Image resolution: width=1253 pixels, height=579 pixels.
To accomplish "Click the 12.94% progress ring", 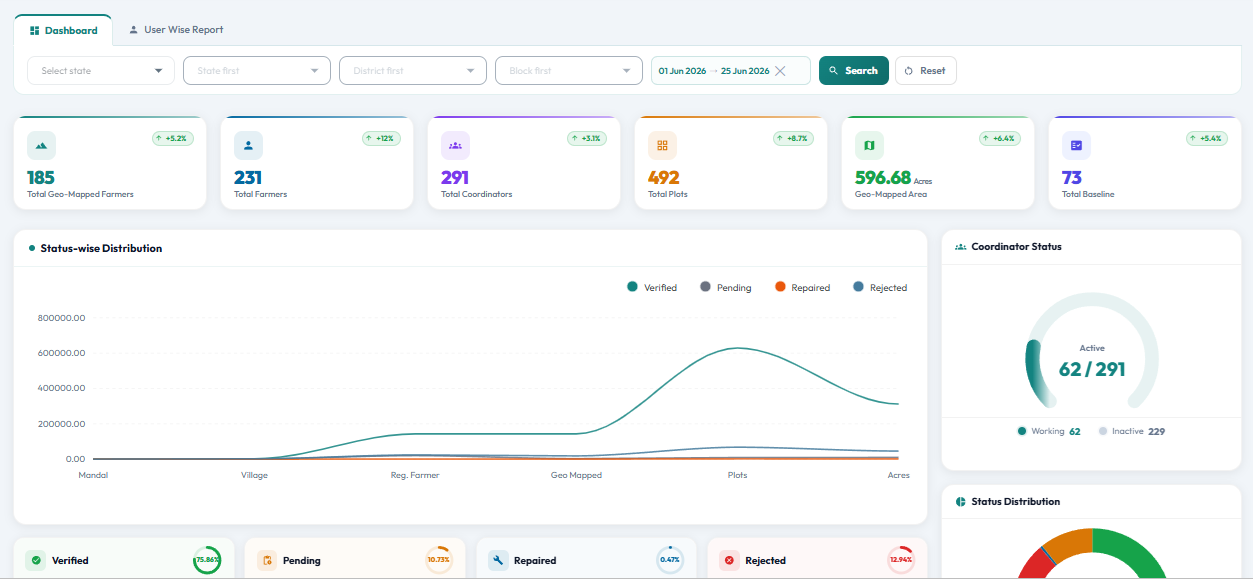I will point(901,560).
